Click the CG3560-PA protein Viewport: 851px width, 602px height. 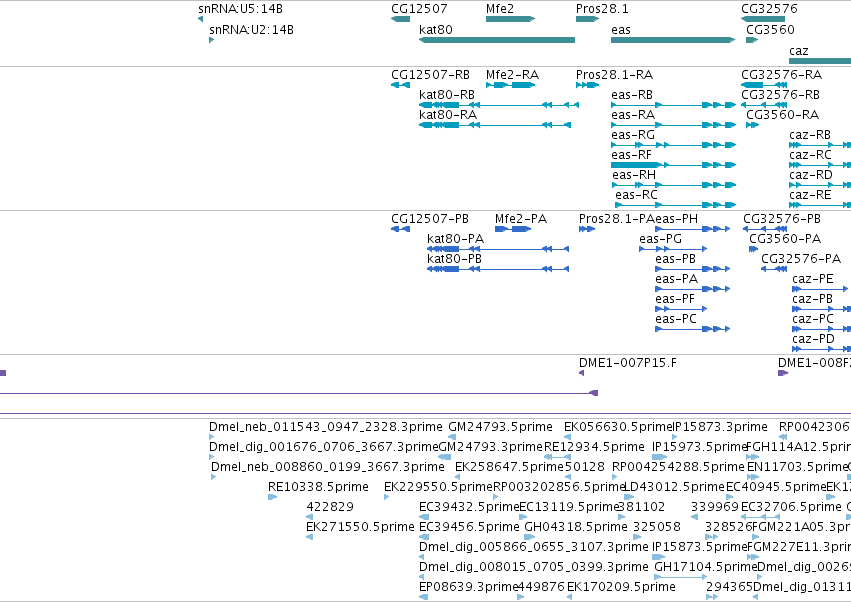(753, 249)
